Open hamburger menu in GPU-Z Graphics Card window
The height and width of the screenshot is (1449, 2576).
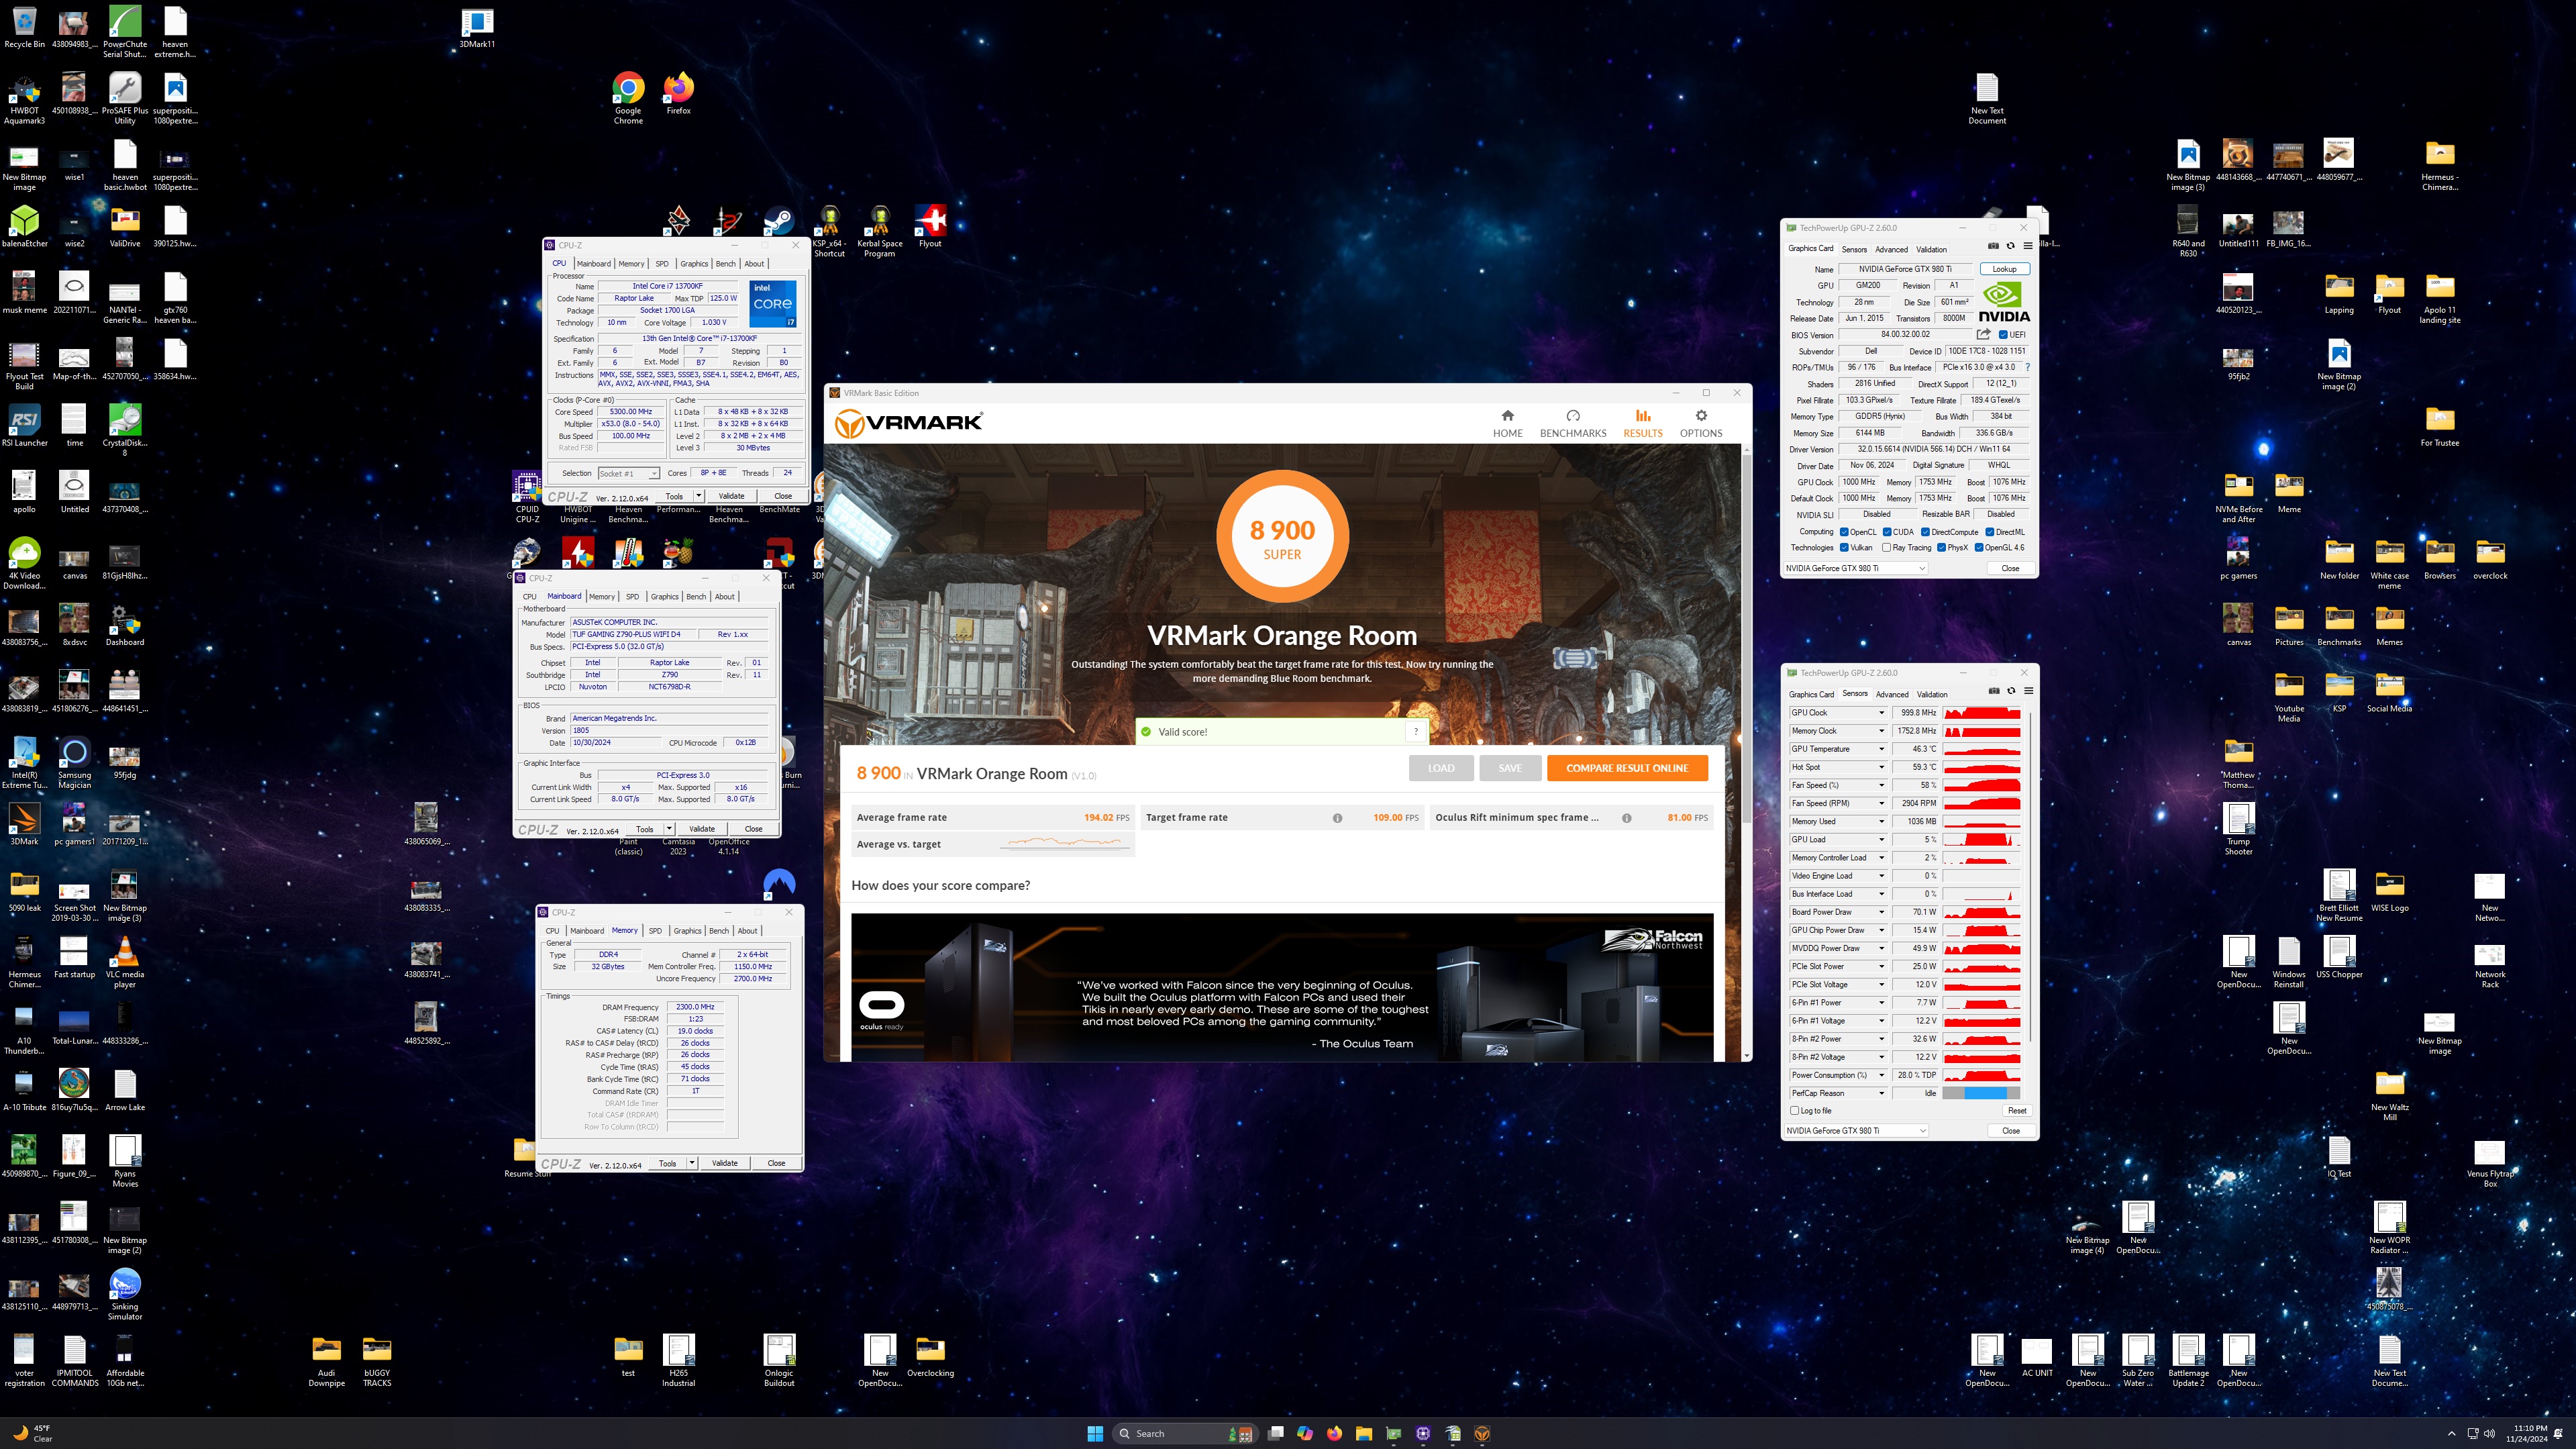(x=2028, y=246)
